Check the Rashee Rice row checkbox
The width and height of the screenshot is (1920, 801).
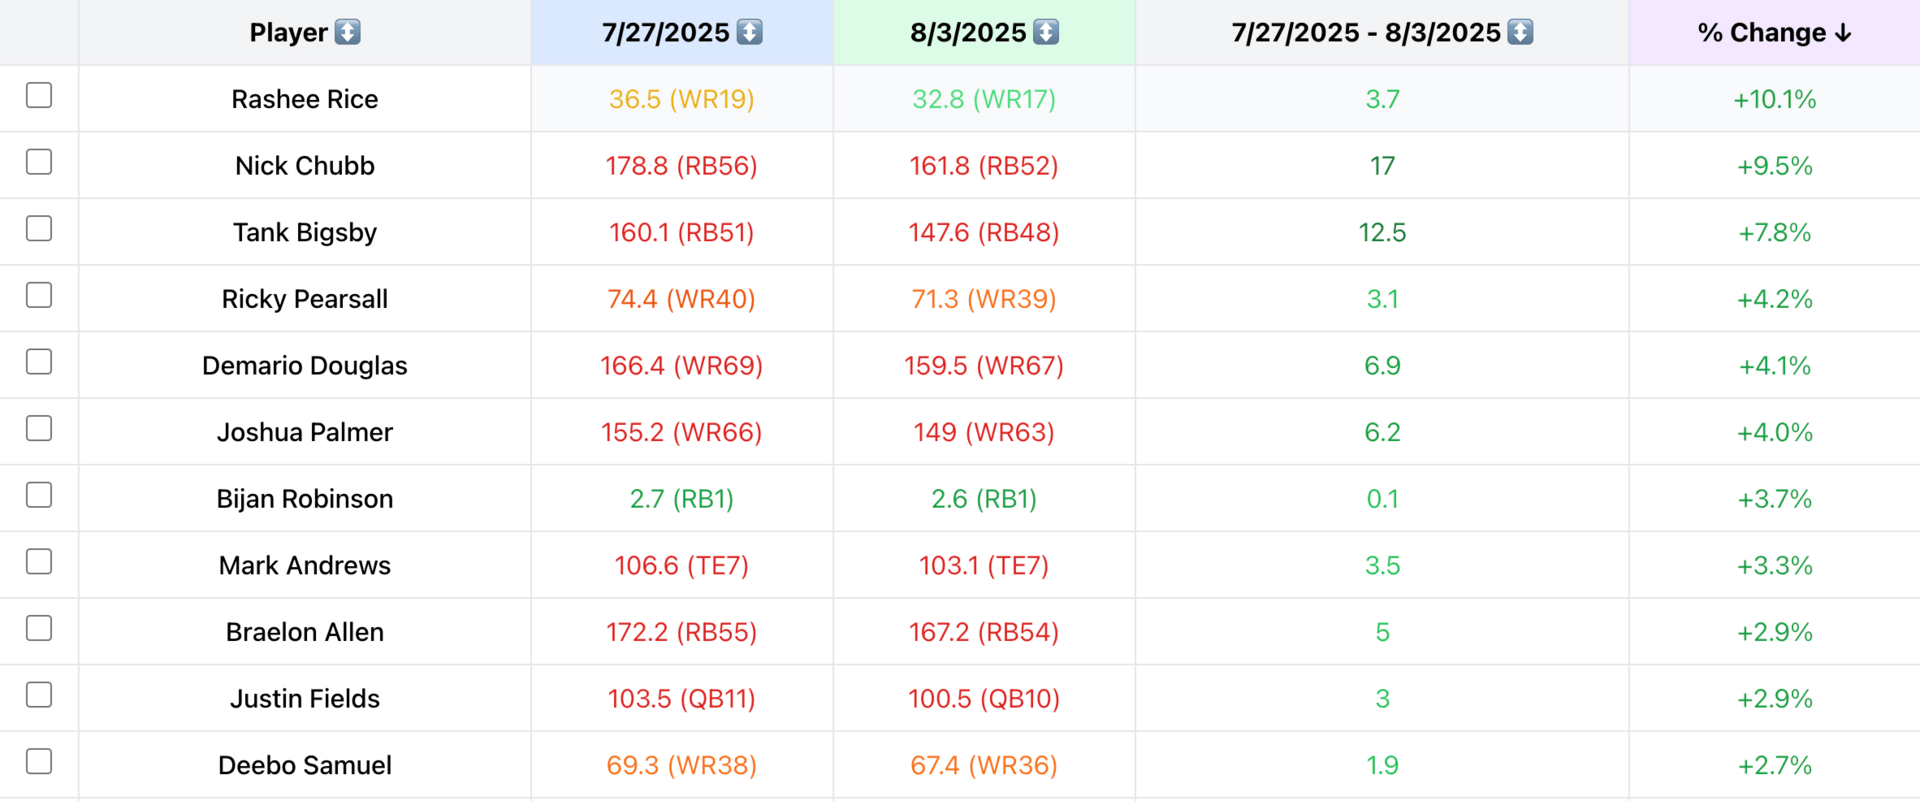pyautogui.click(x=39, y=95)
